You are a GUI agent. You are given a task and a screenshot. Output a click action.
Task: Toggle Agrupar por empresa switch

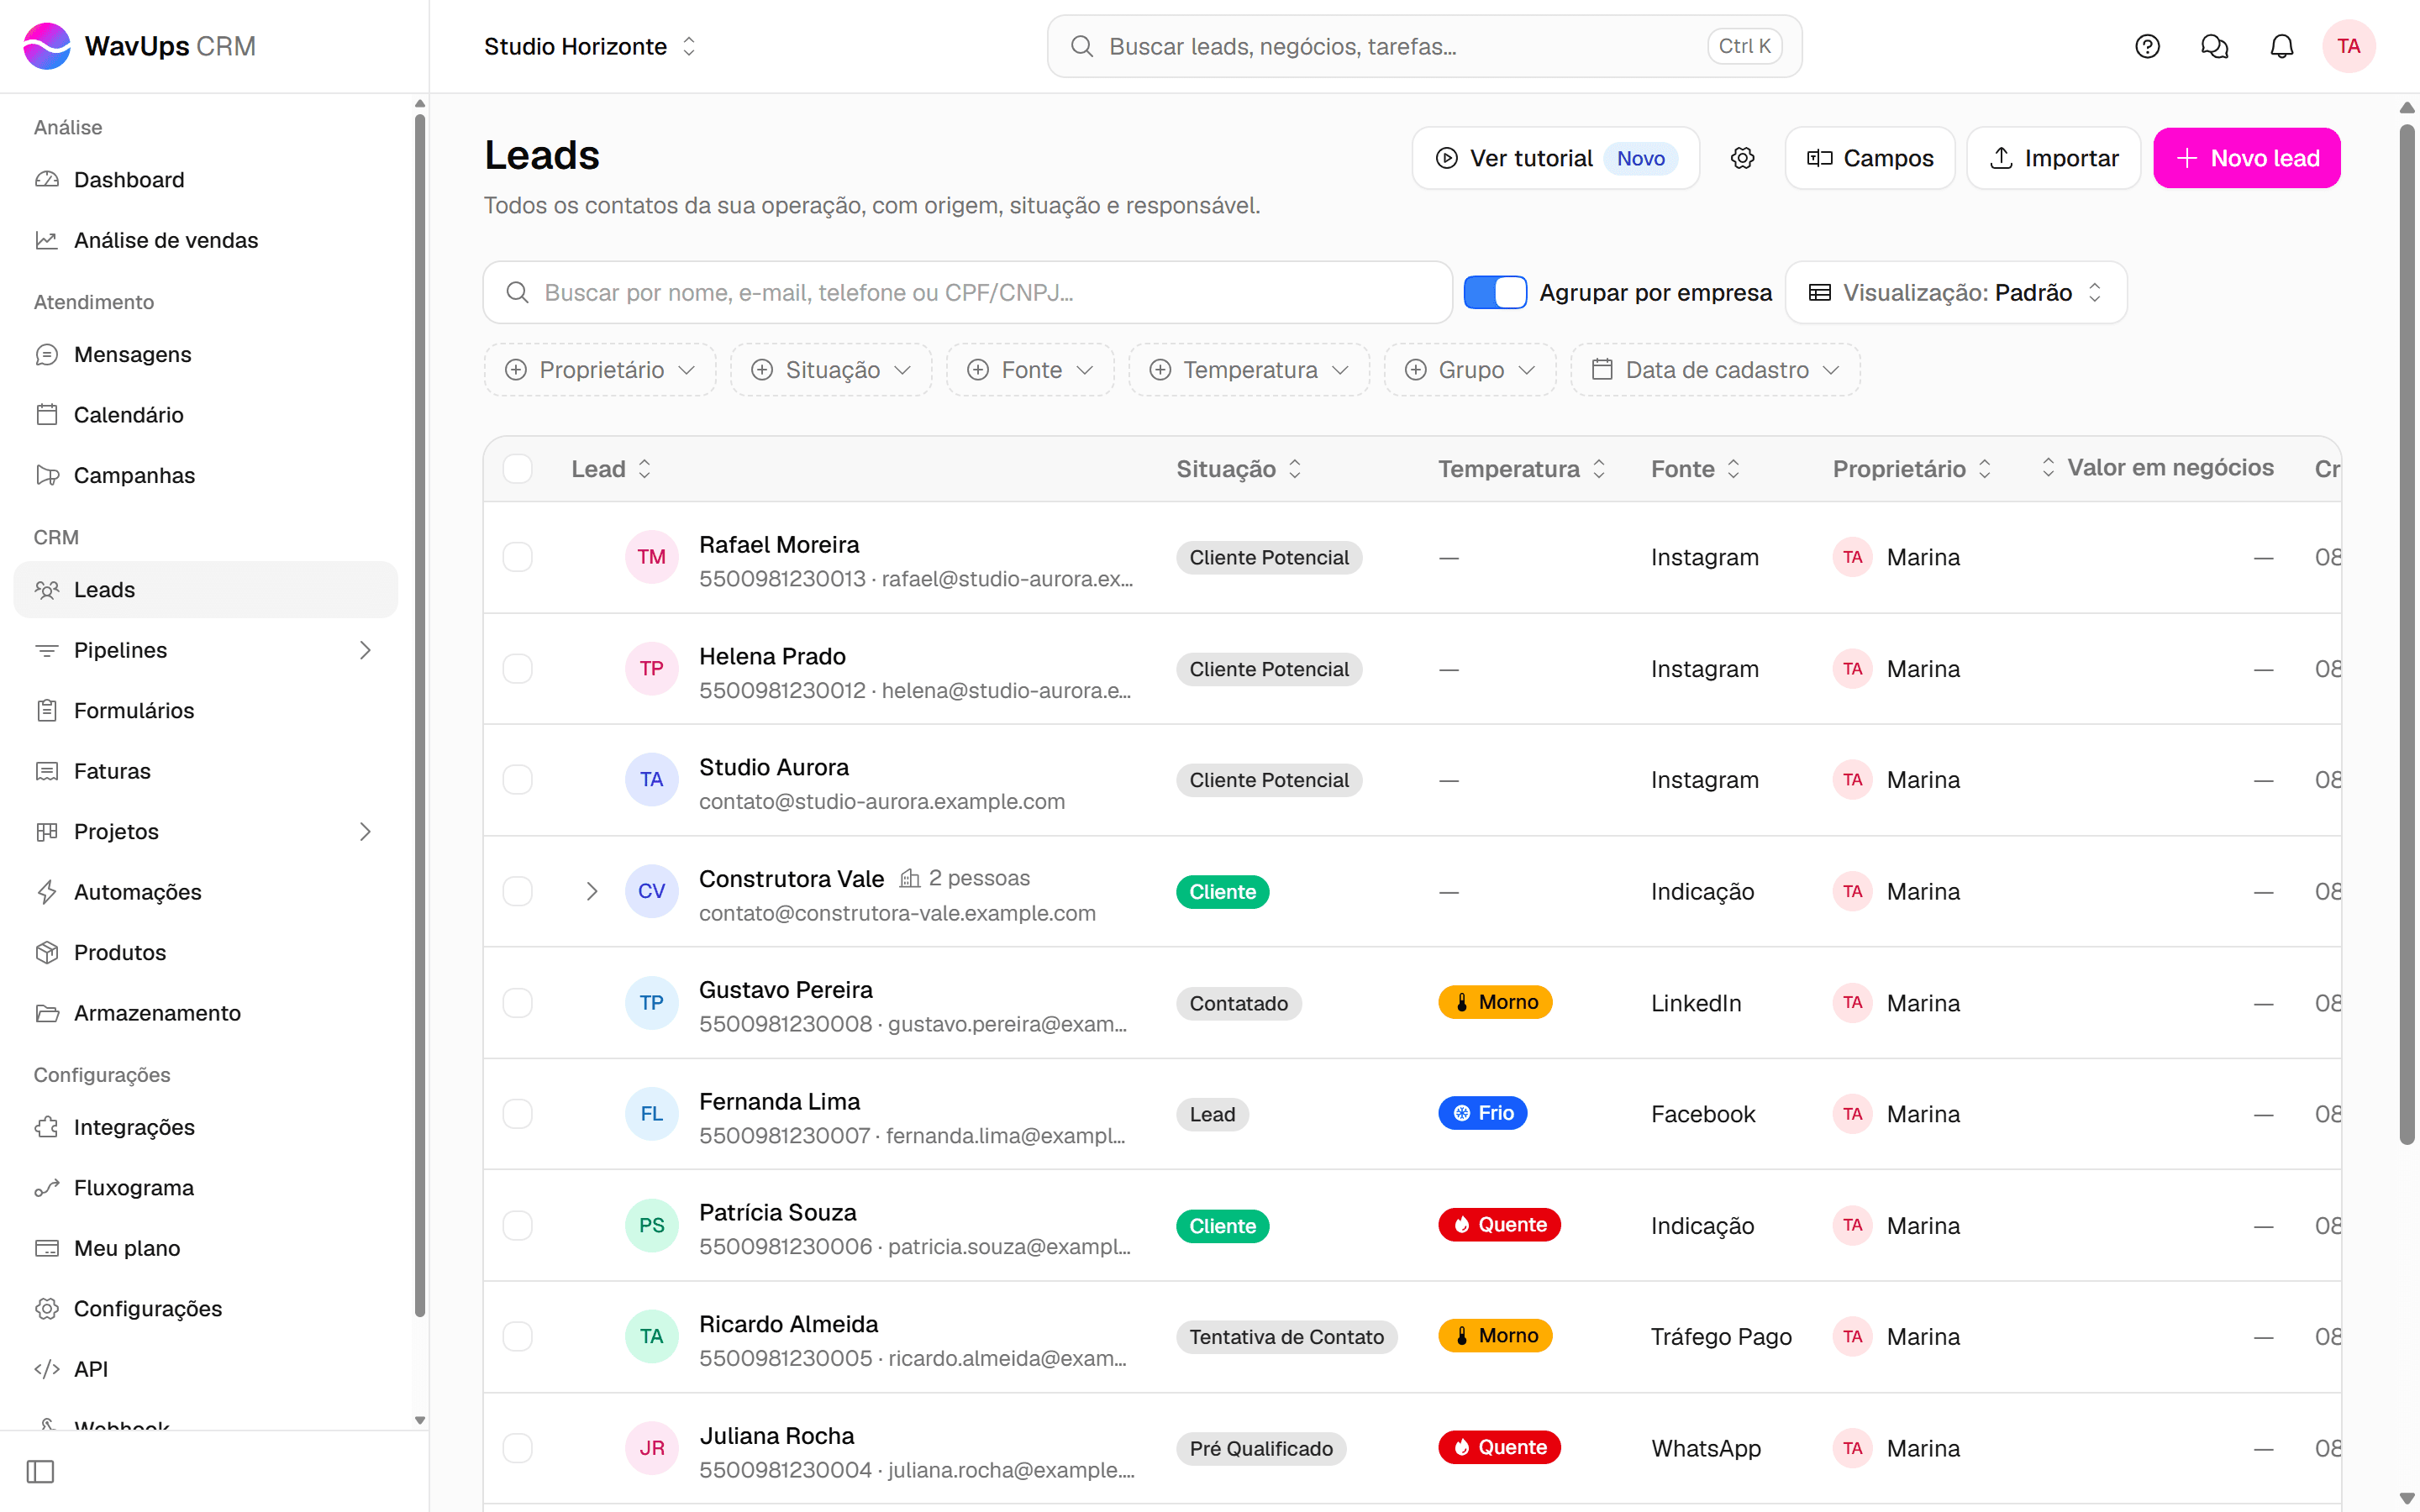(1495, 292)
